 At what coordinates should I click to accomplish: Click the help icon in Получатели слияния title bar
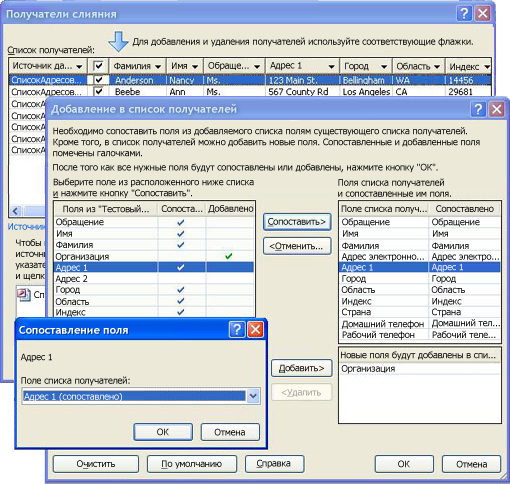coord(464,14)
